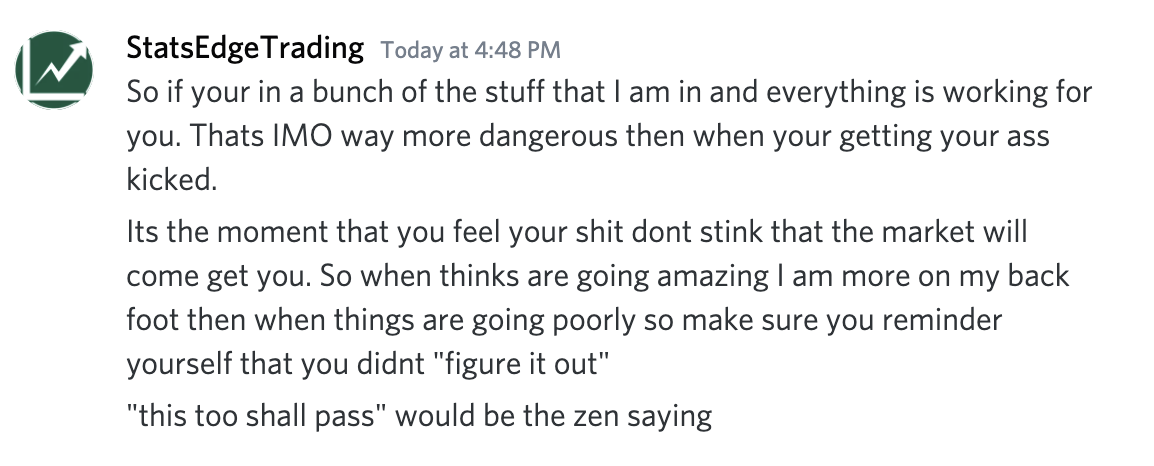Click the "this too shall pass" message

coord(420,417)
